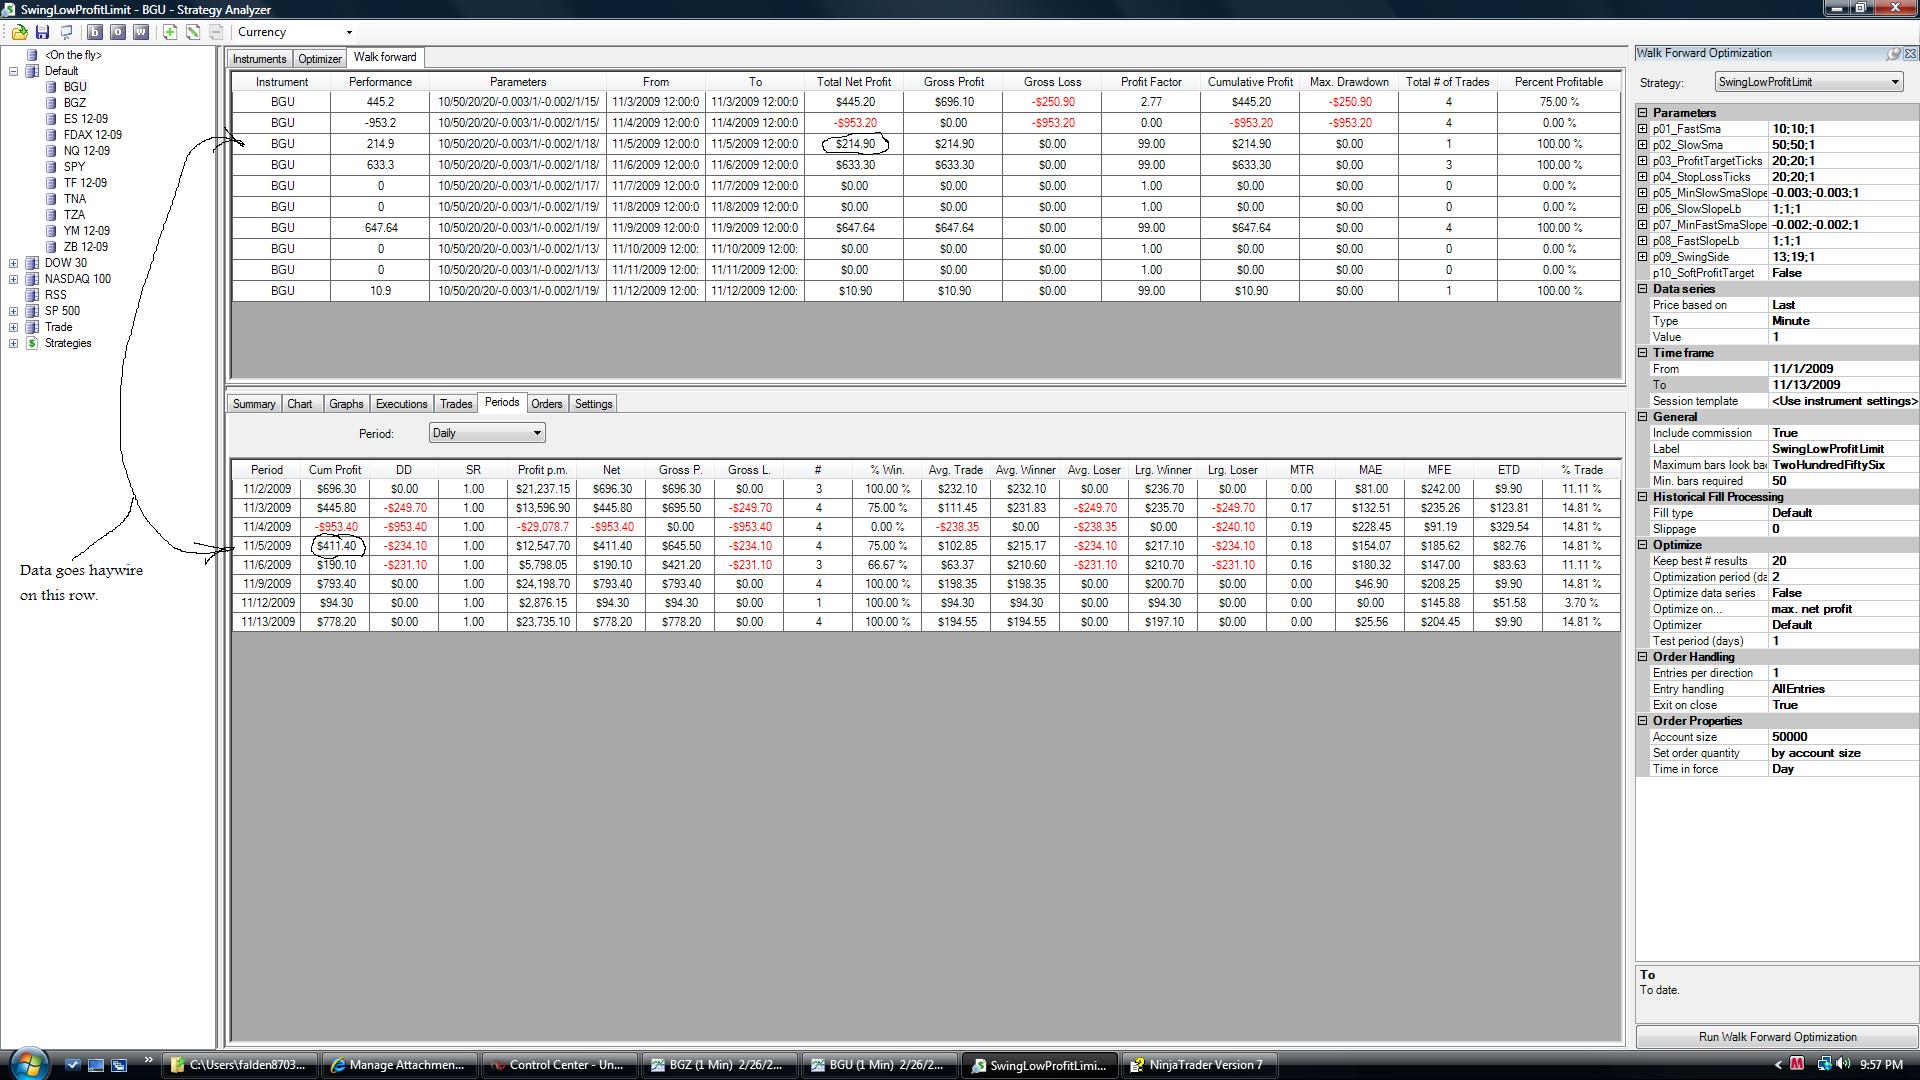Expand the p09_SwingSide parameter
1920x1080 pixels.
(x=1643, y=257)
